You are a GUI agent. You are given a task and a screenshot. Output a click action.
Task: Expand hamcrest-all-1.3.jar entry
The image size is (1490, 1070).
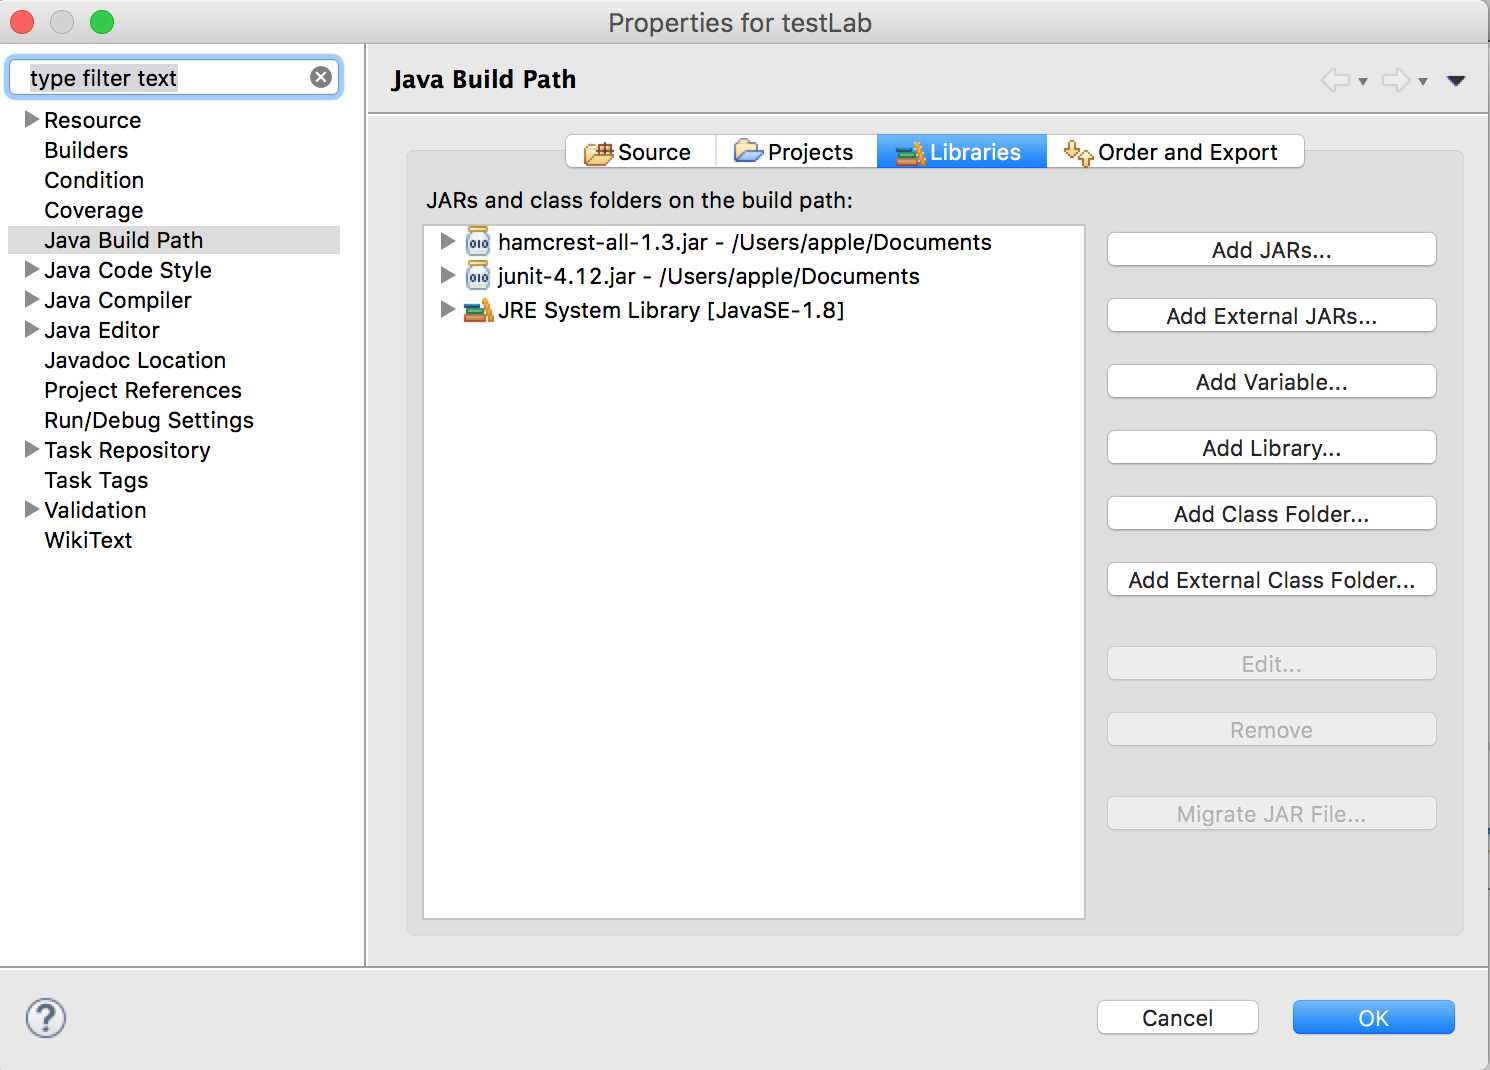pos(448,241)
